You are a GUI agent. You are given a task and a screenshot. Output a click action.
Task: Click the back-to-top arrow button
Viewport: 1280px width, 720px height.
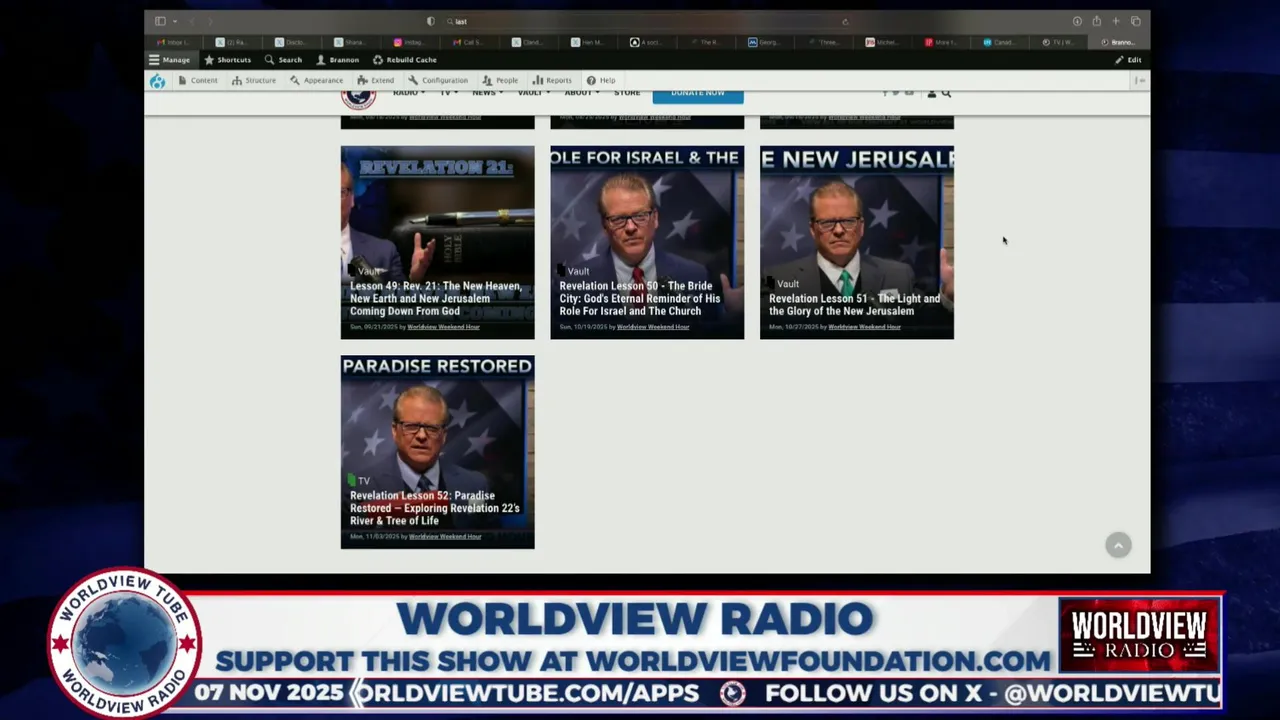(x=1118, y=545)
